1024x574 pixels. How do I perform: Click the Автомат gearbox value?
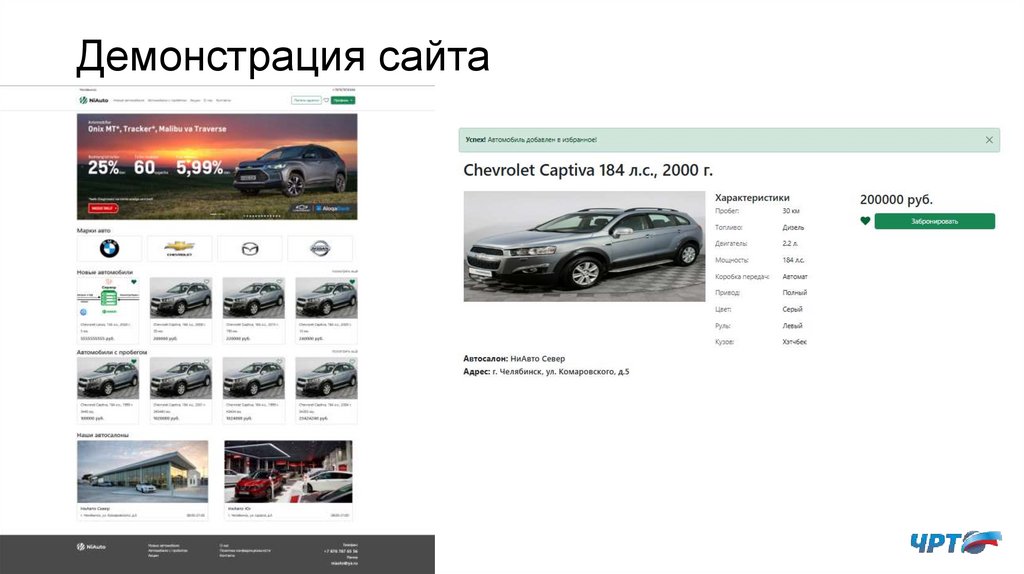(795, 276)
